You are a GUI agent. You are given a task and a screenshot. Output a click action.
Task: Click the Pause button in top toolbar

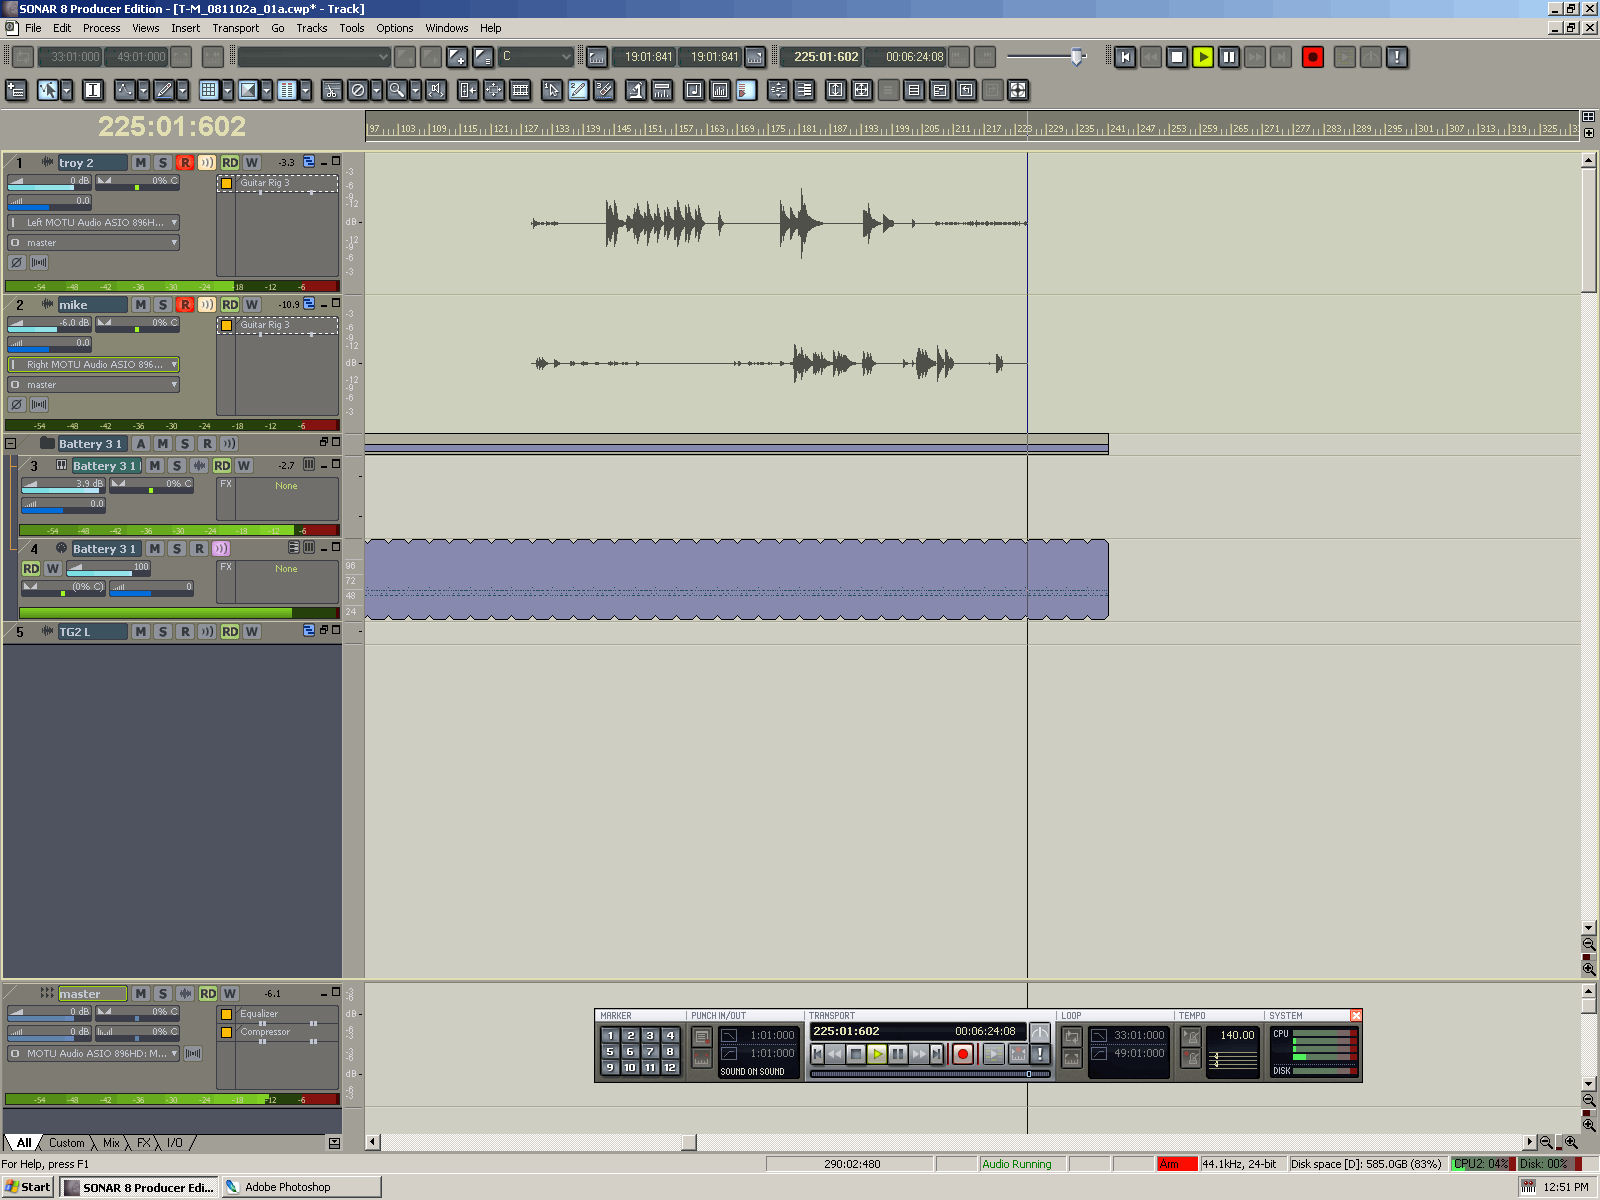(1229, 57)
